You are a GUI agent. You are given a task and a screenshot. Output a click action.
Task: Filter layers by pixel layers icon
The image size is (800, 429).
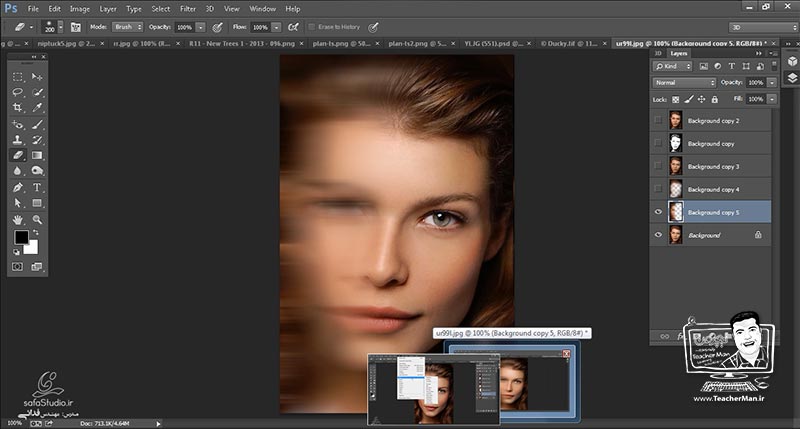(x=704, y=66)
